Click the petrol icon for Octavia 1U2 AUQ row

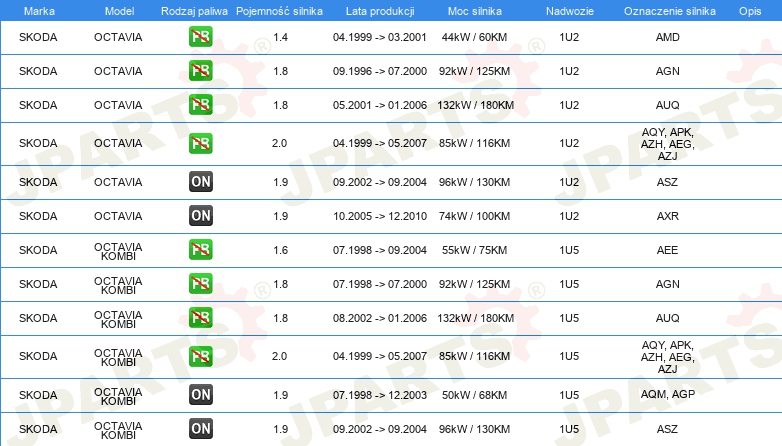tap(200, 104)
